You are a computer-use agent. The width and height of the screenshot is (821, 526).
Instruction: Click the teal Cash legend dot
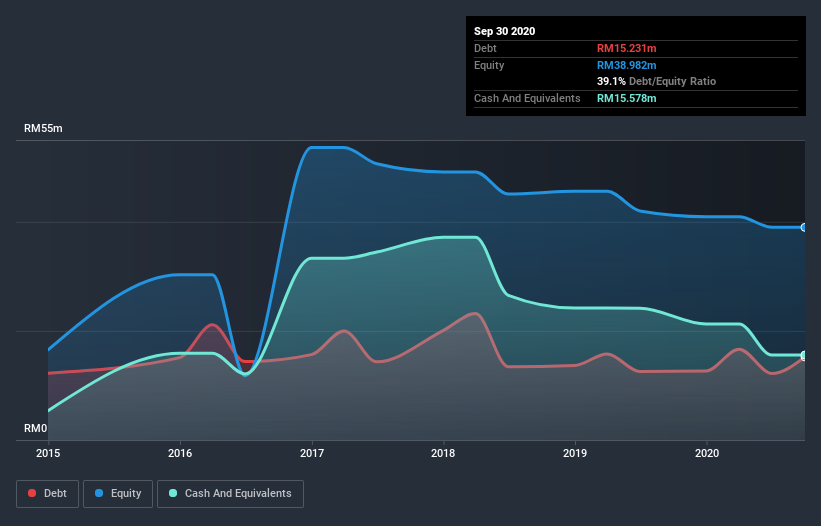(173, 493)
